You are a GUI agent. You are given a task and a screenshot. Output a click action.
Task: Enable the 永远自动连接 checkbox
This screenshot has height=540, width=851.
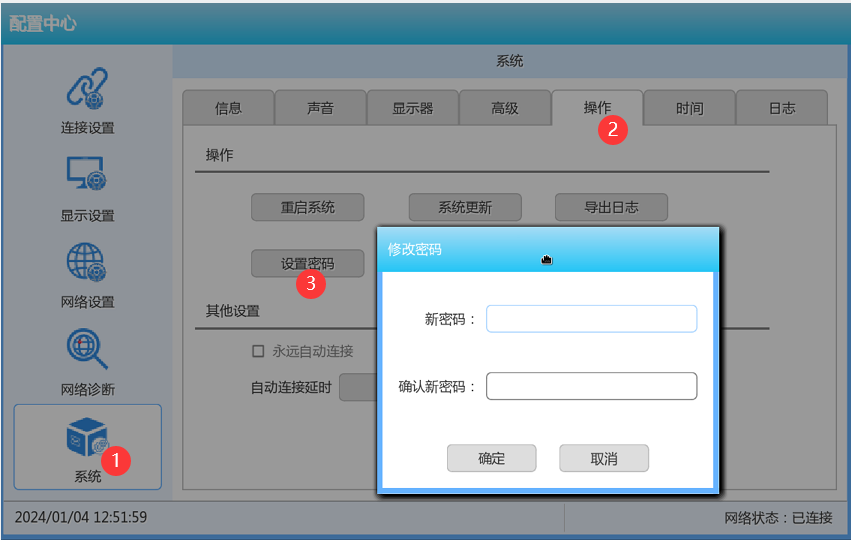pyautogui.click(x=258, y=351)
